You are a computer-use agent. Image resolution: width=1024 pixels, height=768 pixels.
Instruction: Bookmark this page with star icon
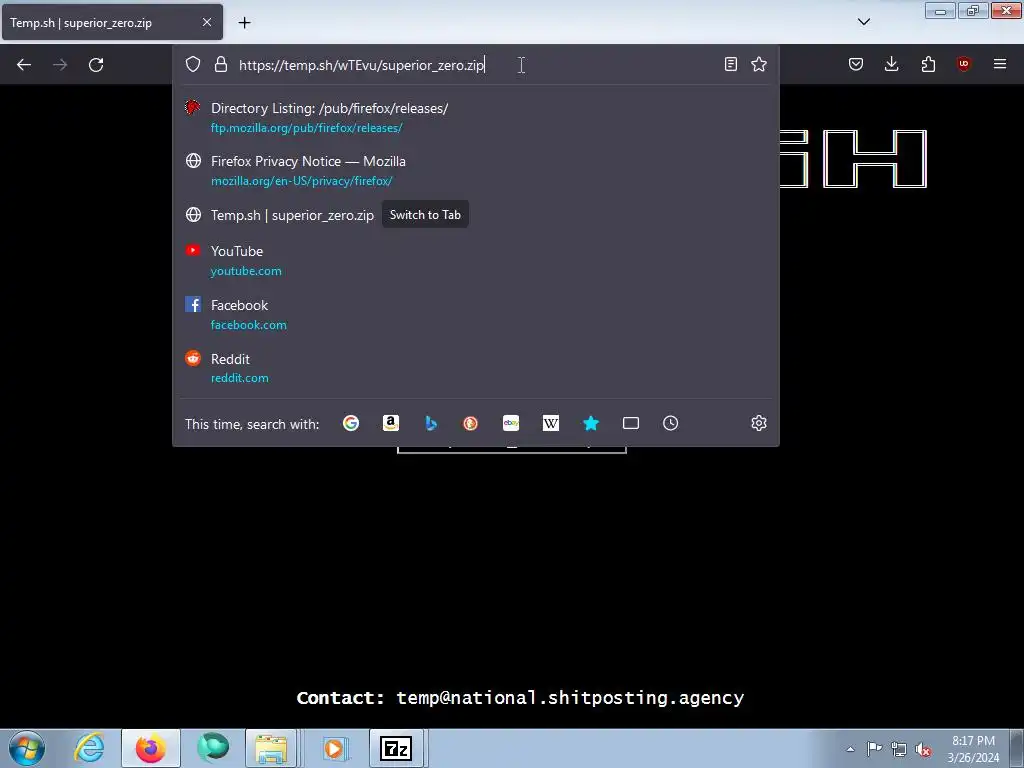point(759,64)
